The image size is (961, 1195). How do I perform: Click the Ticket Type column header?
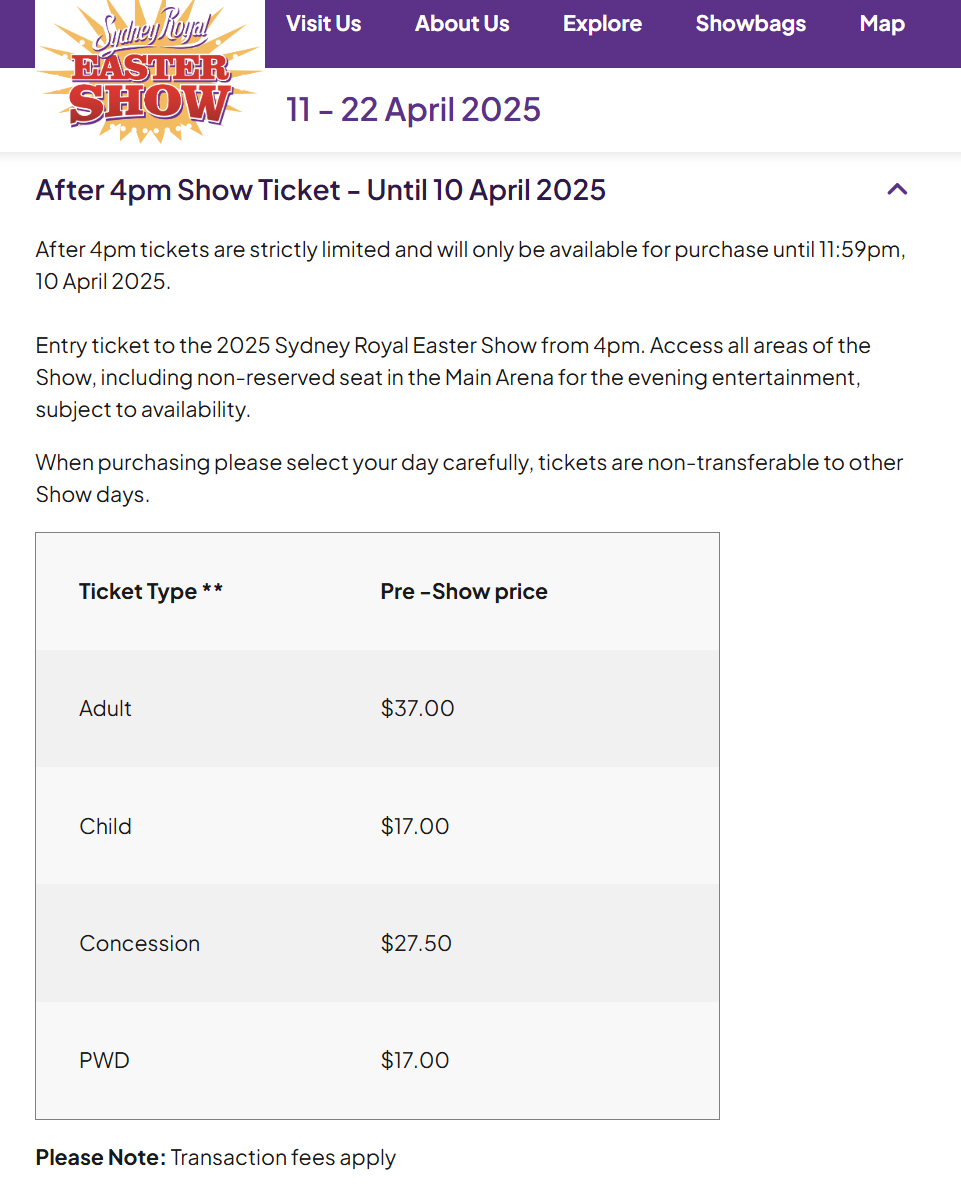tap(151, 591)
